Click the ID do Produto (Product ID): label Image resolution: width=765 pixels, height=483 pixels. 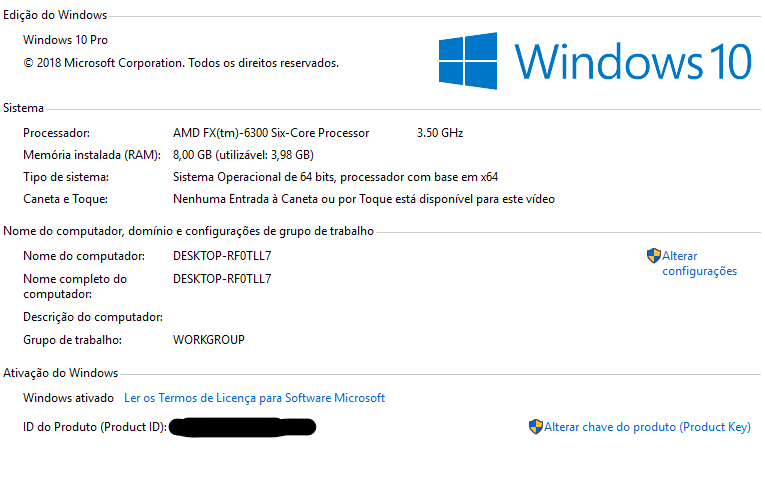click(x=95, y=427)
